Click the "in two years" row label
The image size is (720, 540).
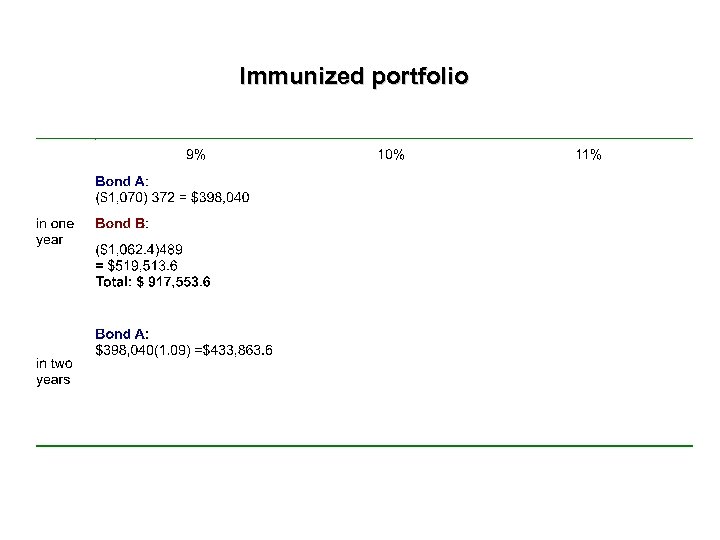point(54,371)
